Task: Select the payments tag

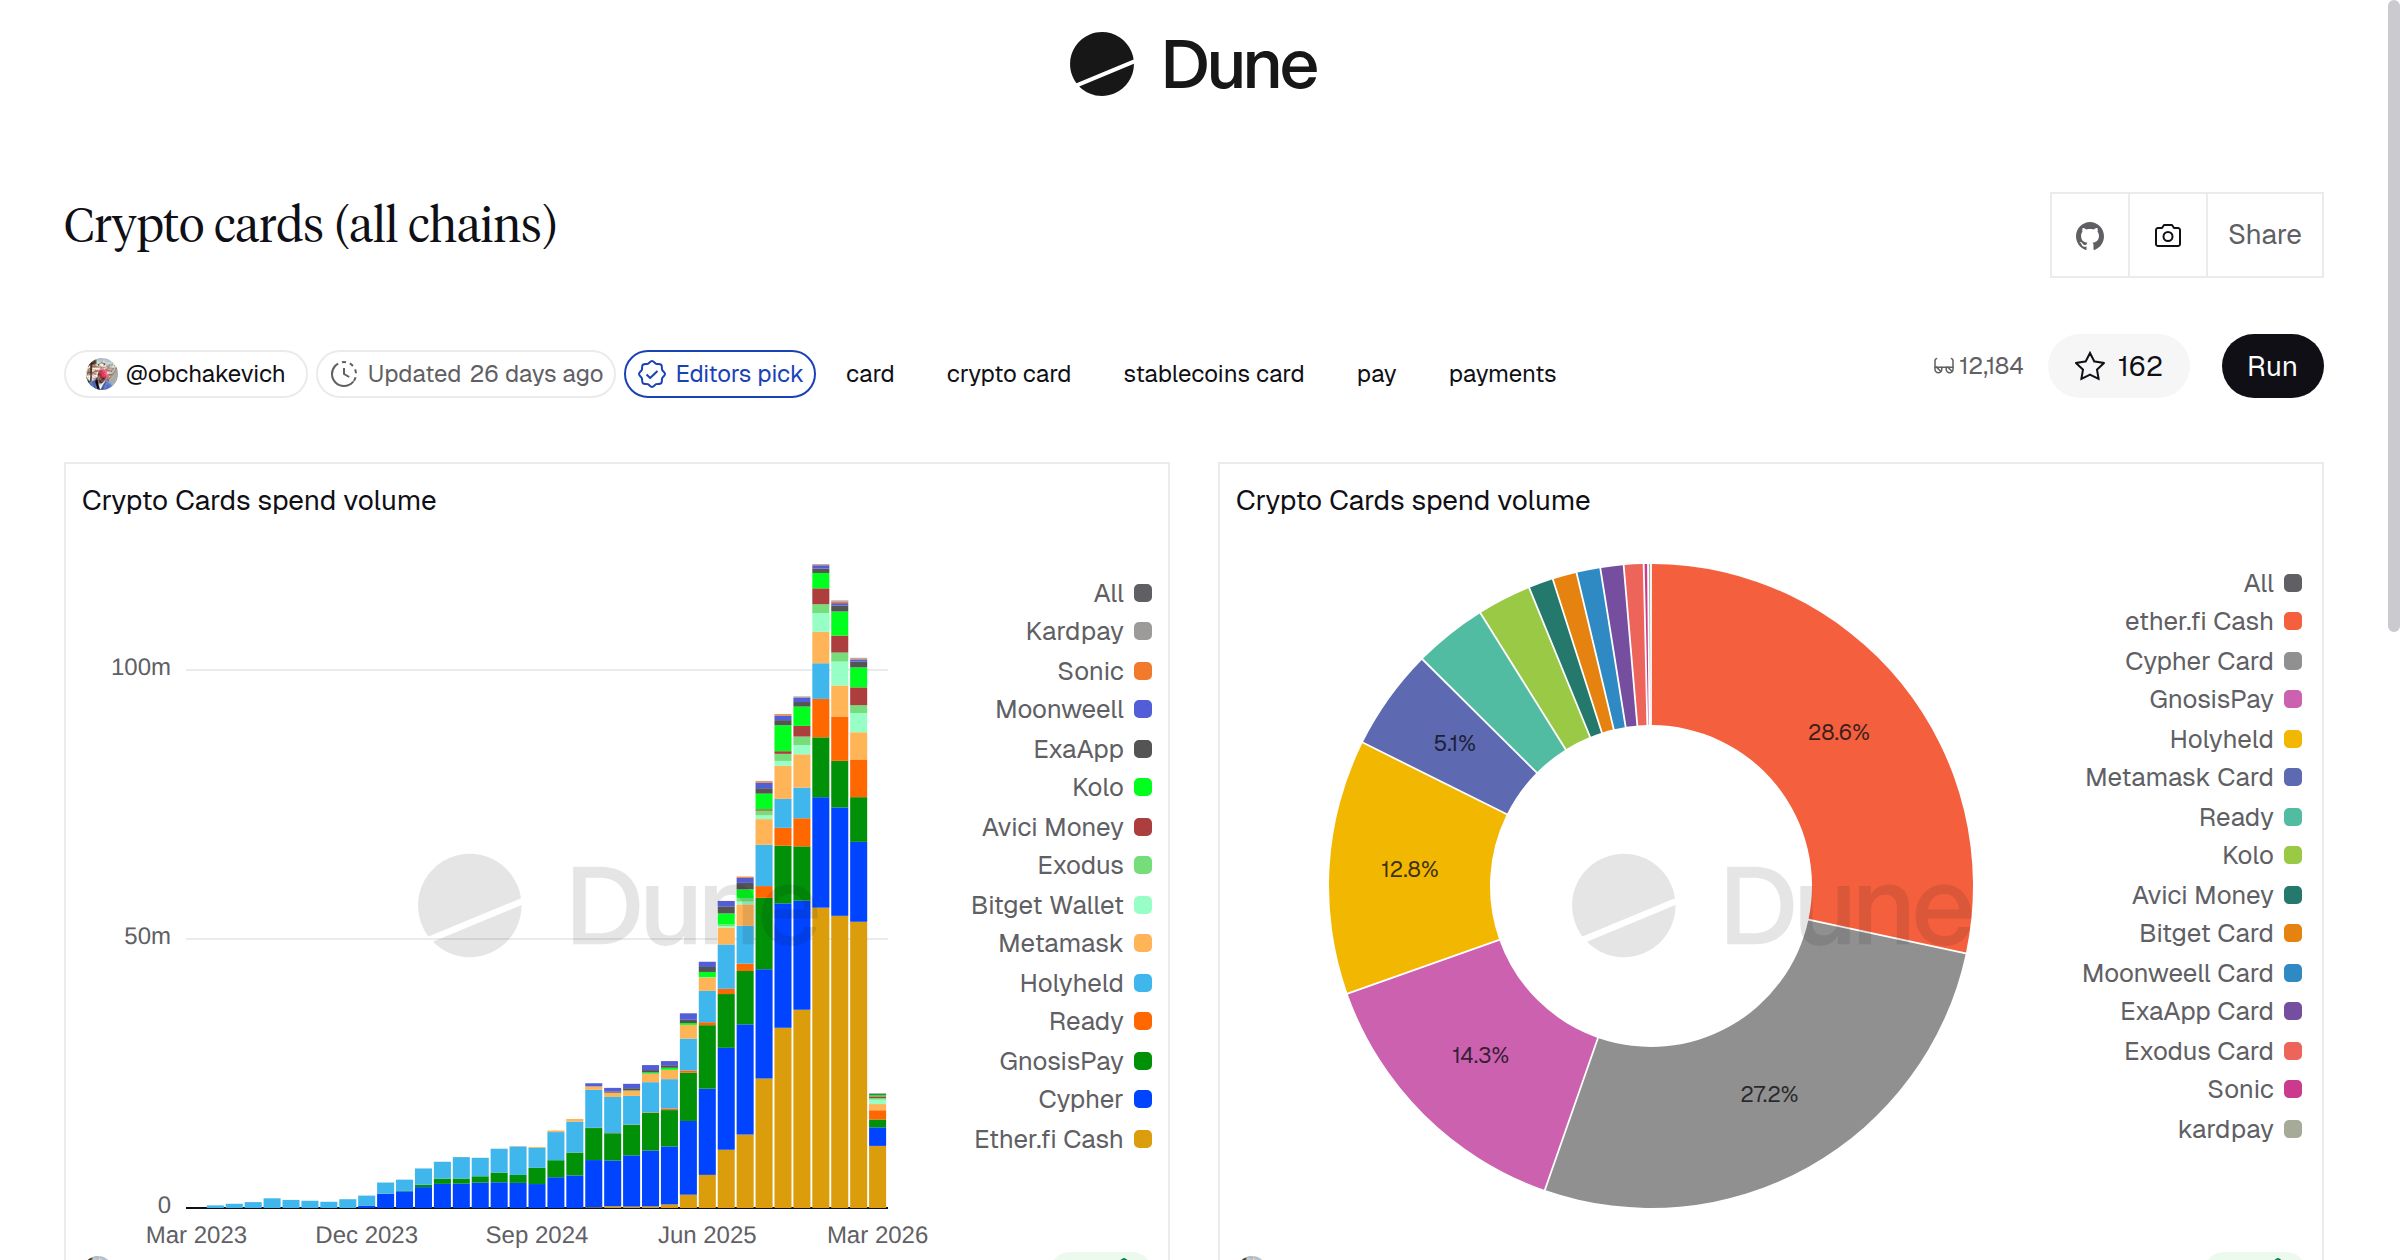Action: point(1502,374)
